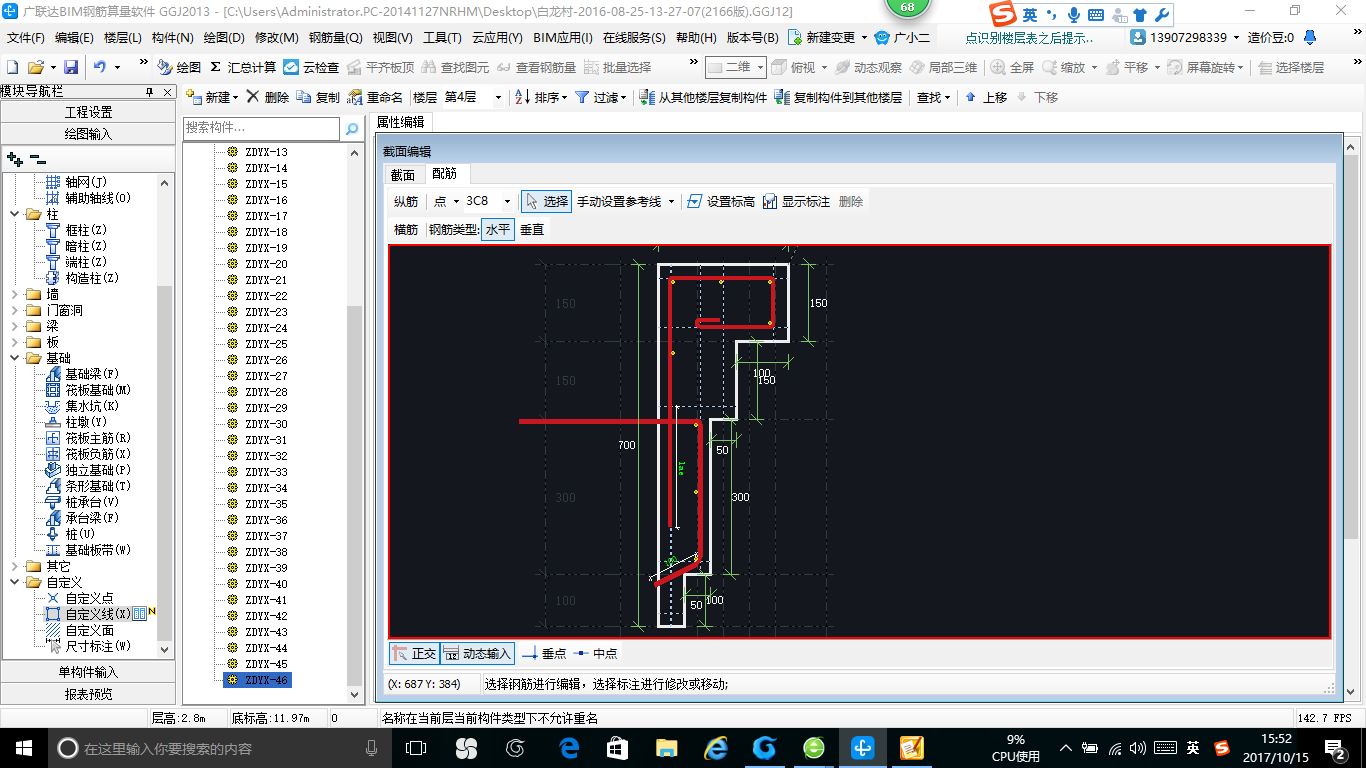
Task: Collapse the 柱 tree folder
Action: click(14, 214)
